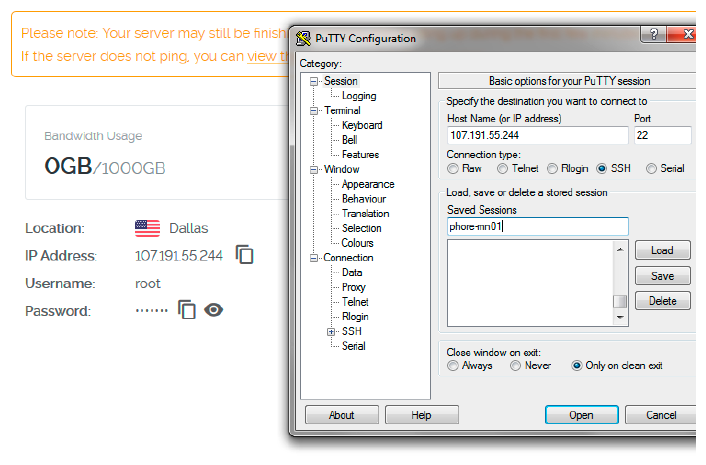This screenshot has height=465, width=706.
Task: Select Serial connection type
Action: point(651,169)
